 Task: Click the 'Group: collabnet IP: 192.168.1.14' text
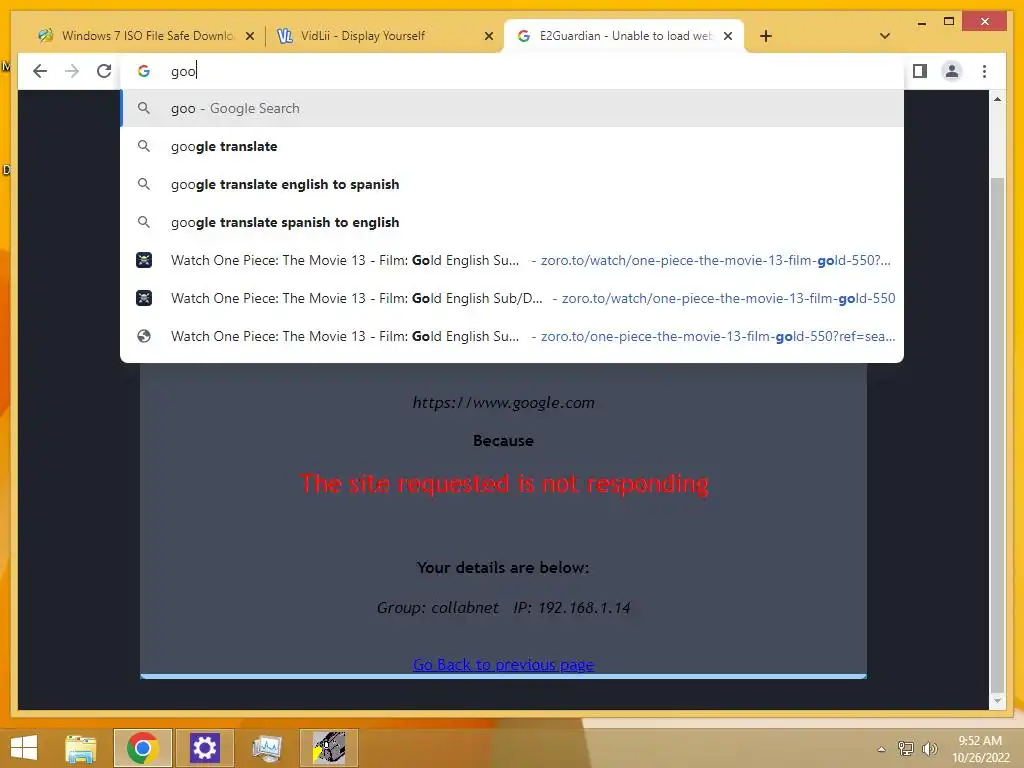pos(504,608)
